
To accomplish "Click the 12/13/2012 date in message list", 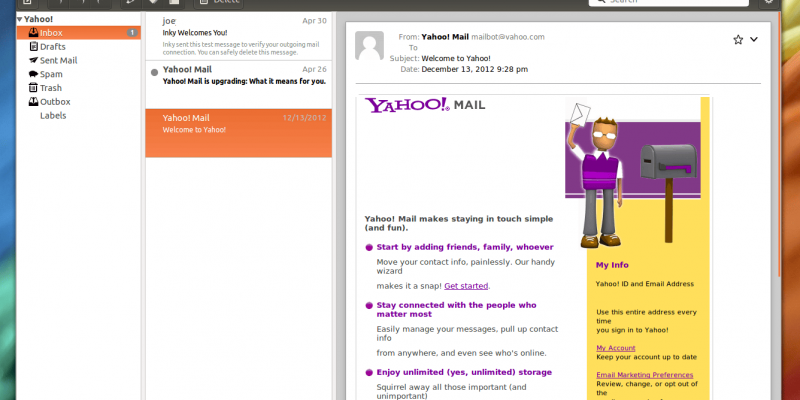I will (x=305, y=118).
